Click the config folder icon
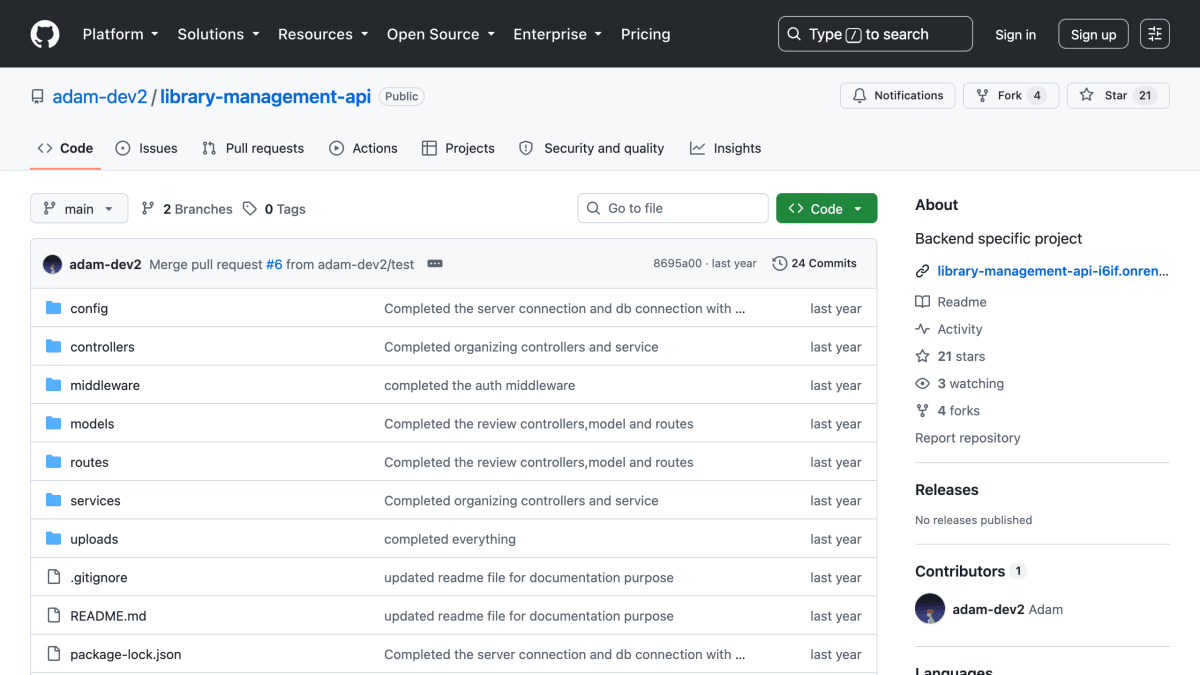The width and height of the screenshot is (1200, 675). point(53,308)
